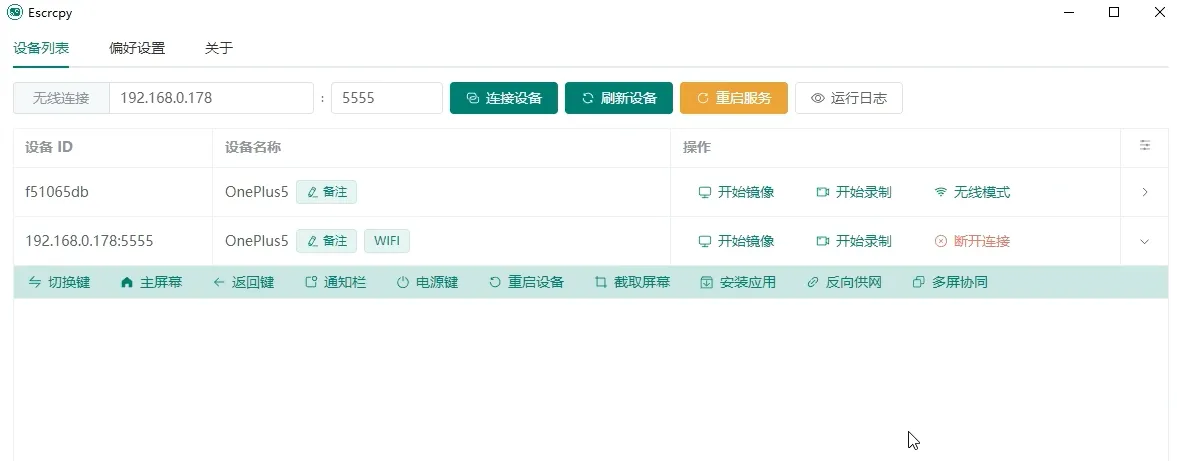Image resolution: width=1177 pixels, height=461 pixels.
Task: Disconnect wireless device via 断开连接
Action: (972, 241)
